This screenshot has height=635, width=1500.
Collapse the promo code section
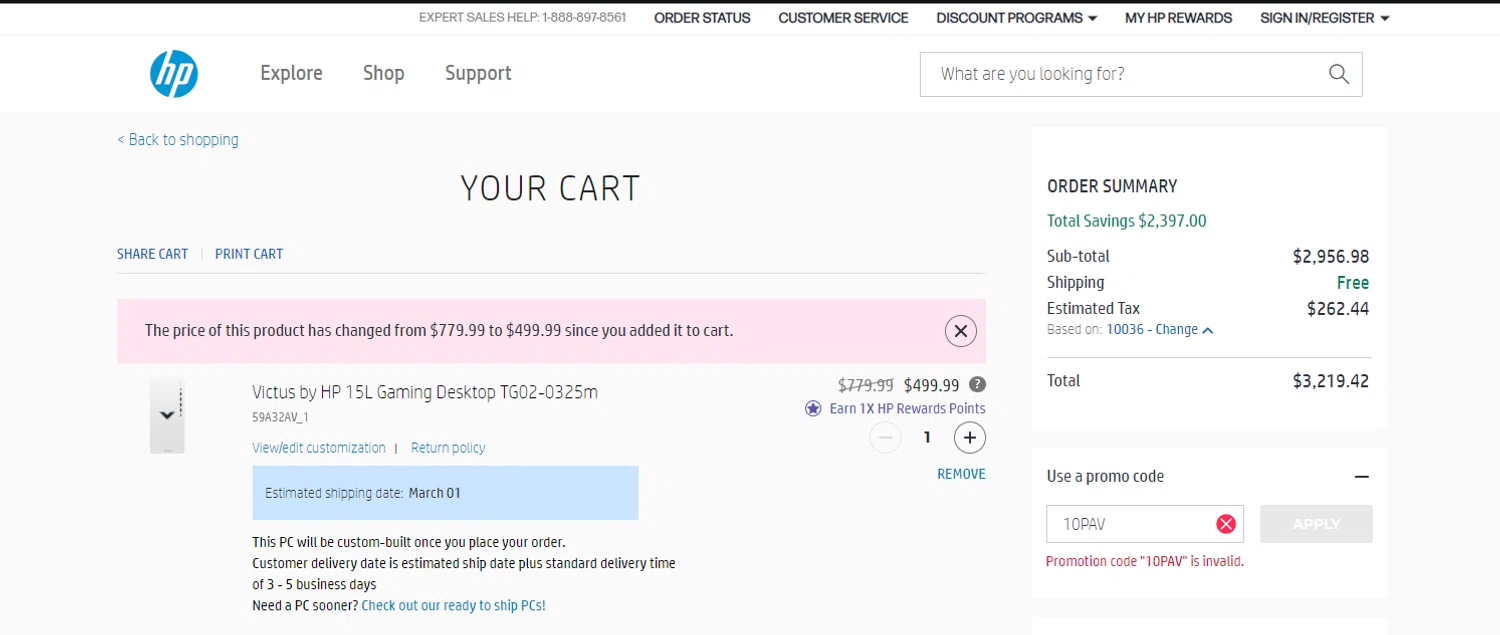[x=1361, y=477]
